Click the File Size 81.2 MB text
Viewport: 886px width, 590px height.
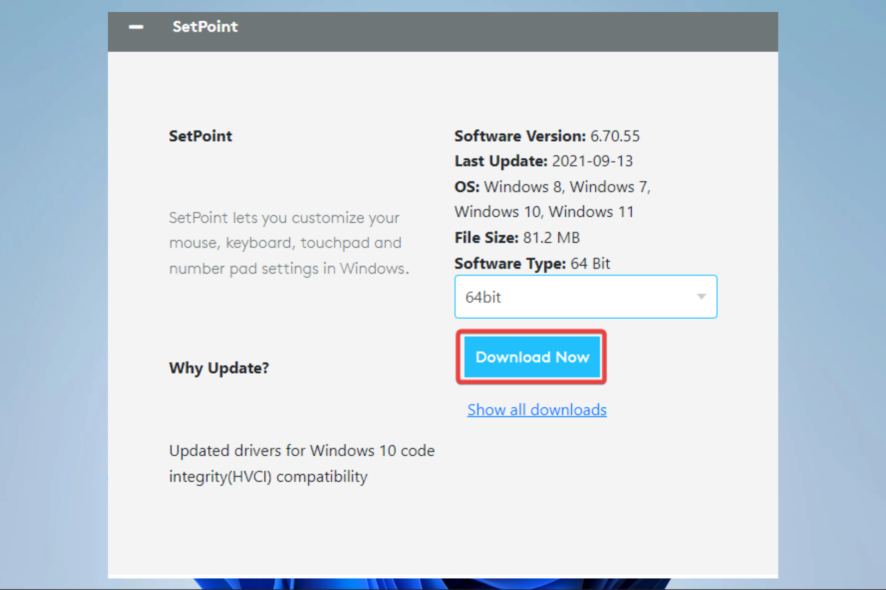coord(517,237)
